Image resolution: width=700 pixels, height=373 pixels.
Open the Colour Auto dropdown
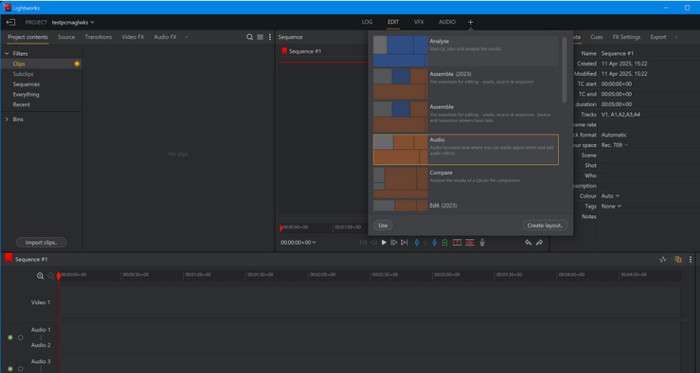(610, 196)
